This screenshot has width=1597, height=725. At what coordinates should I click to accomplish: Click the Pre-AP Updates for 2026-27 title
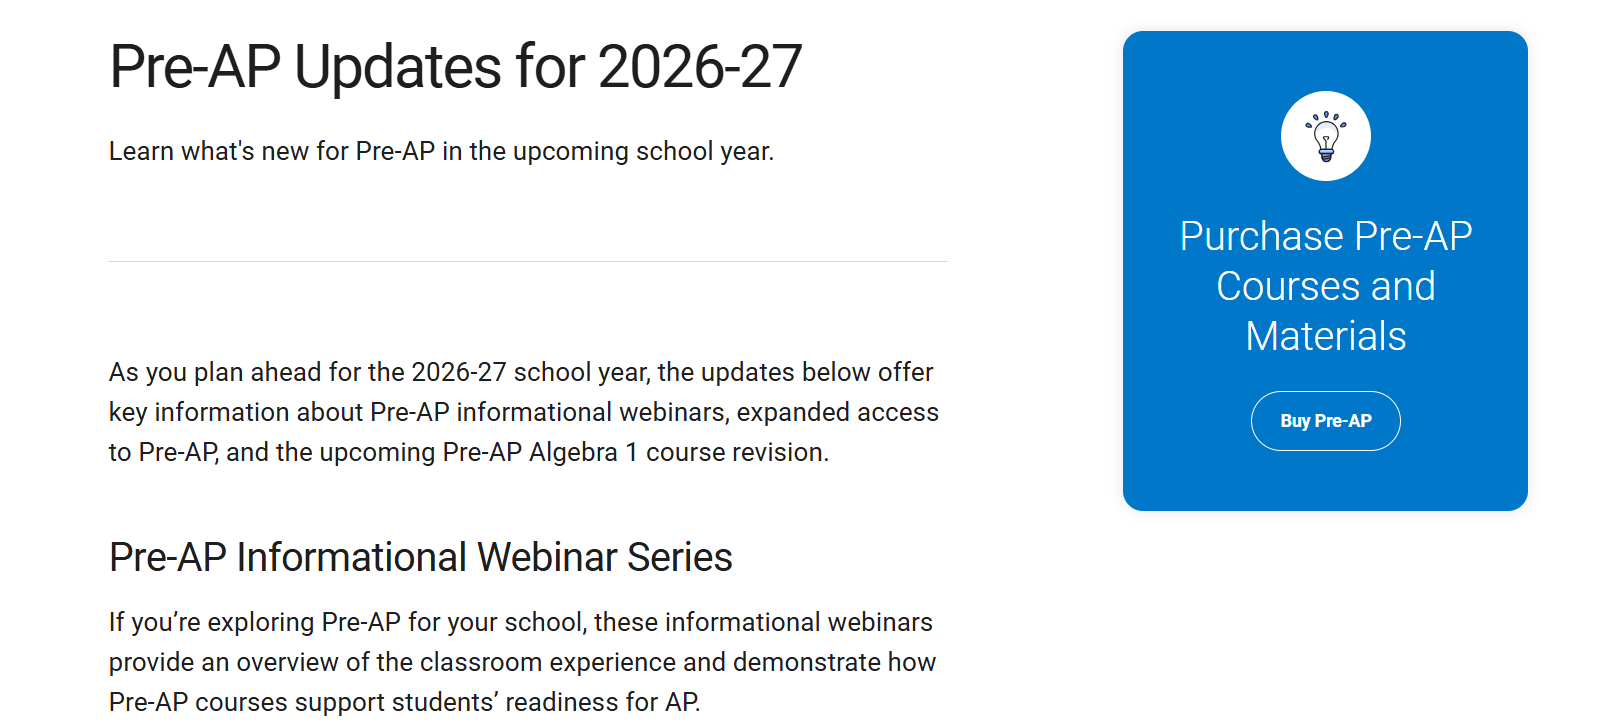pyautogui.click(x=456, y=67)
